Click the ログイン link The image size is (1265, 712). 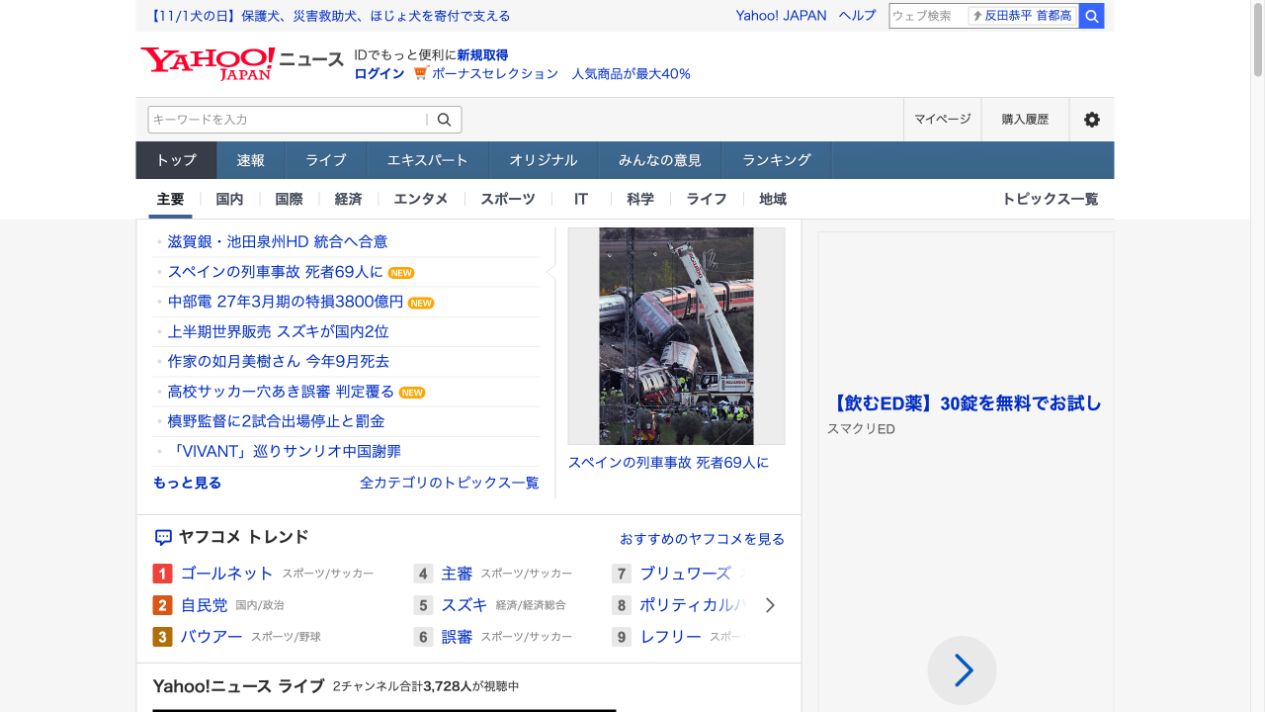coord(379,73)
